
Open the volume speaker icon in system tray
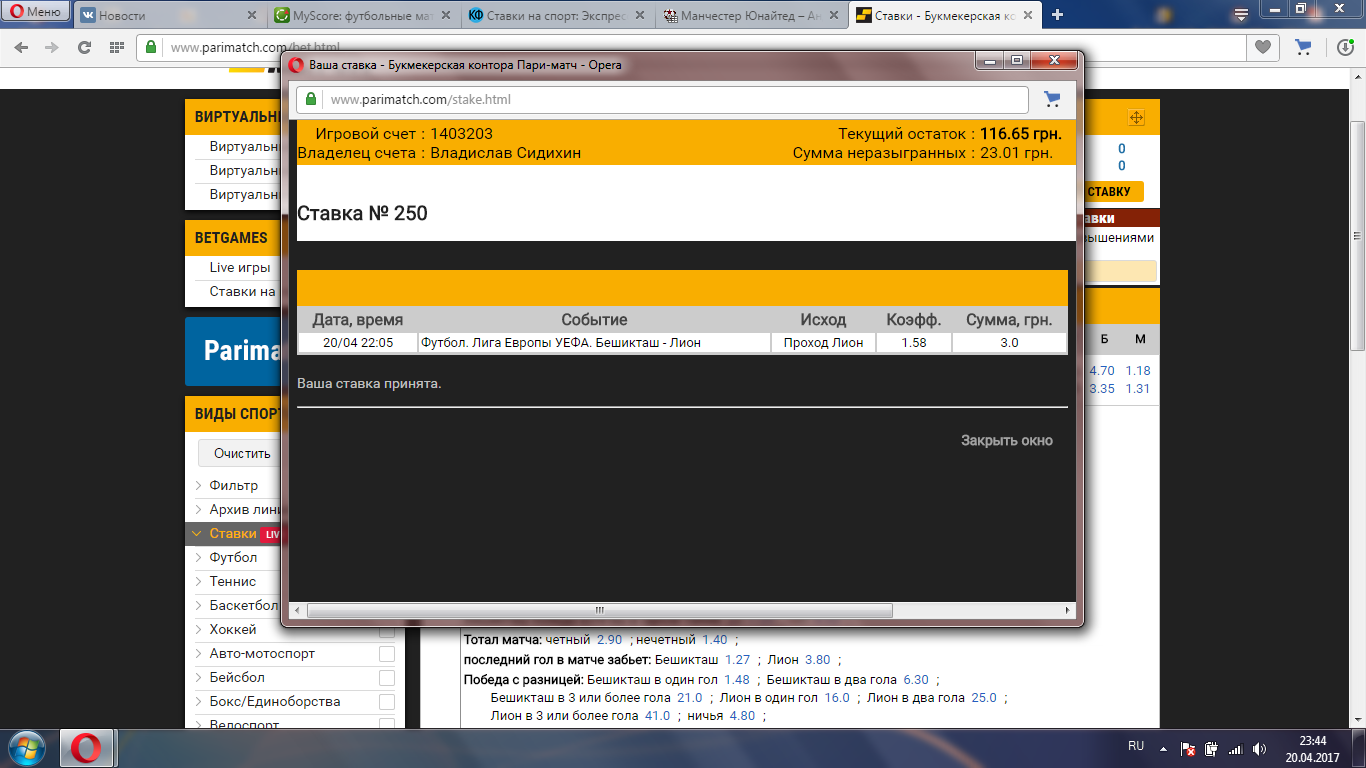(1258, 748)
